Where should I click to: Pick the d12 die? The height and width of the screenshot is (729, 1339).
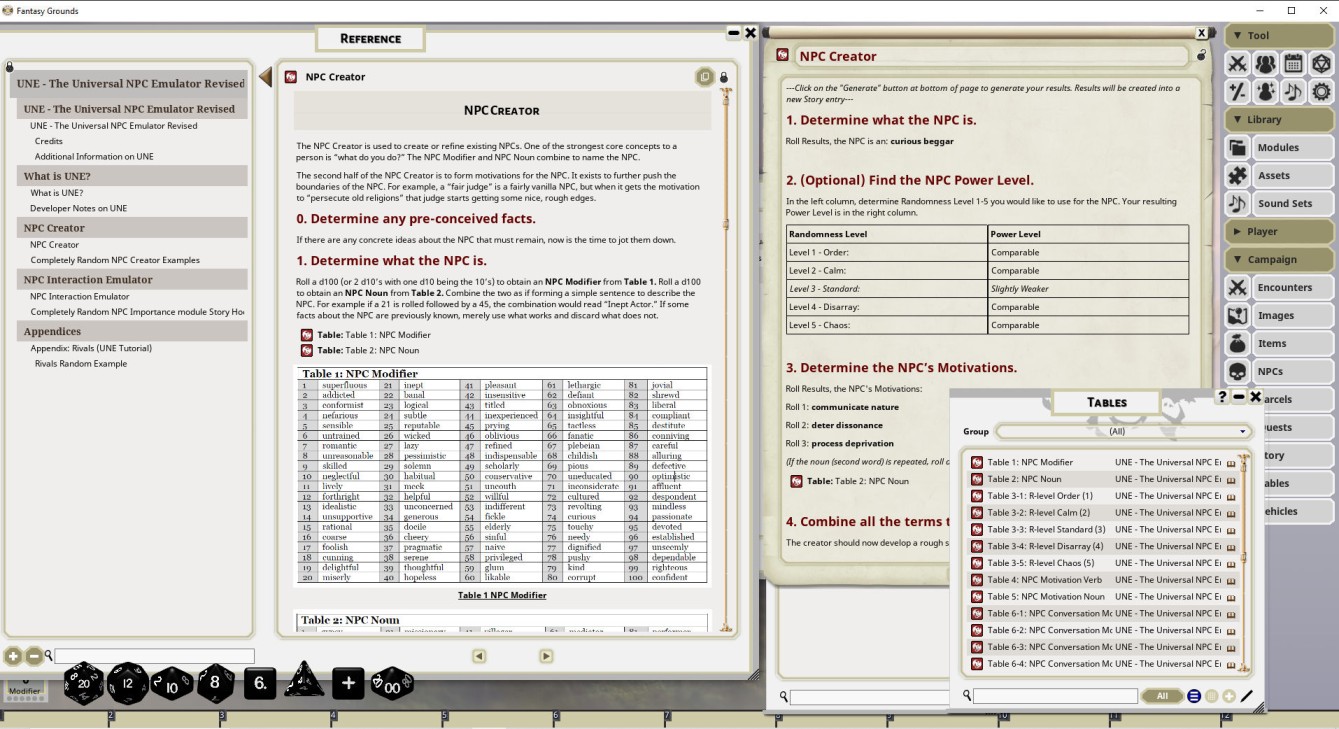(x=128, y=684)
